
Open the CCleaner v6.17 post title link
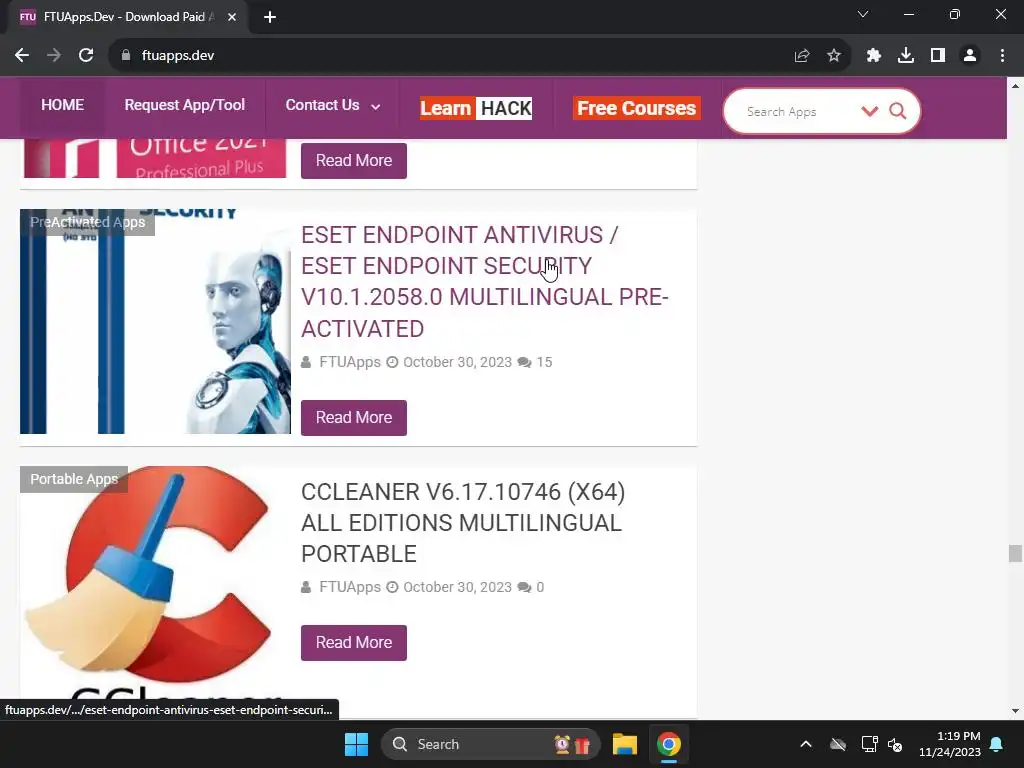[x=462, y=522]
